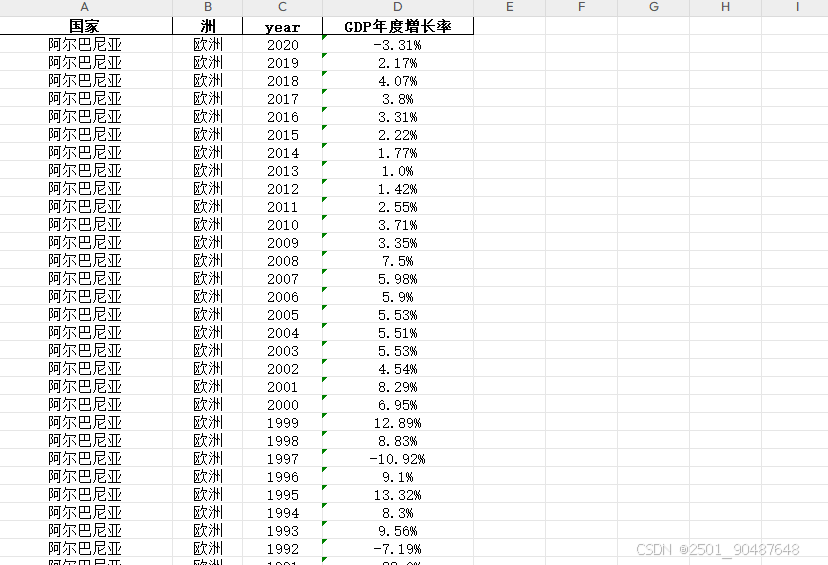The height and width of the screenshot is (565, 828).
Task: Select column G header
Action: click(x=654, y=7)
